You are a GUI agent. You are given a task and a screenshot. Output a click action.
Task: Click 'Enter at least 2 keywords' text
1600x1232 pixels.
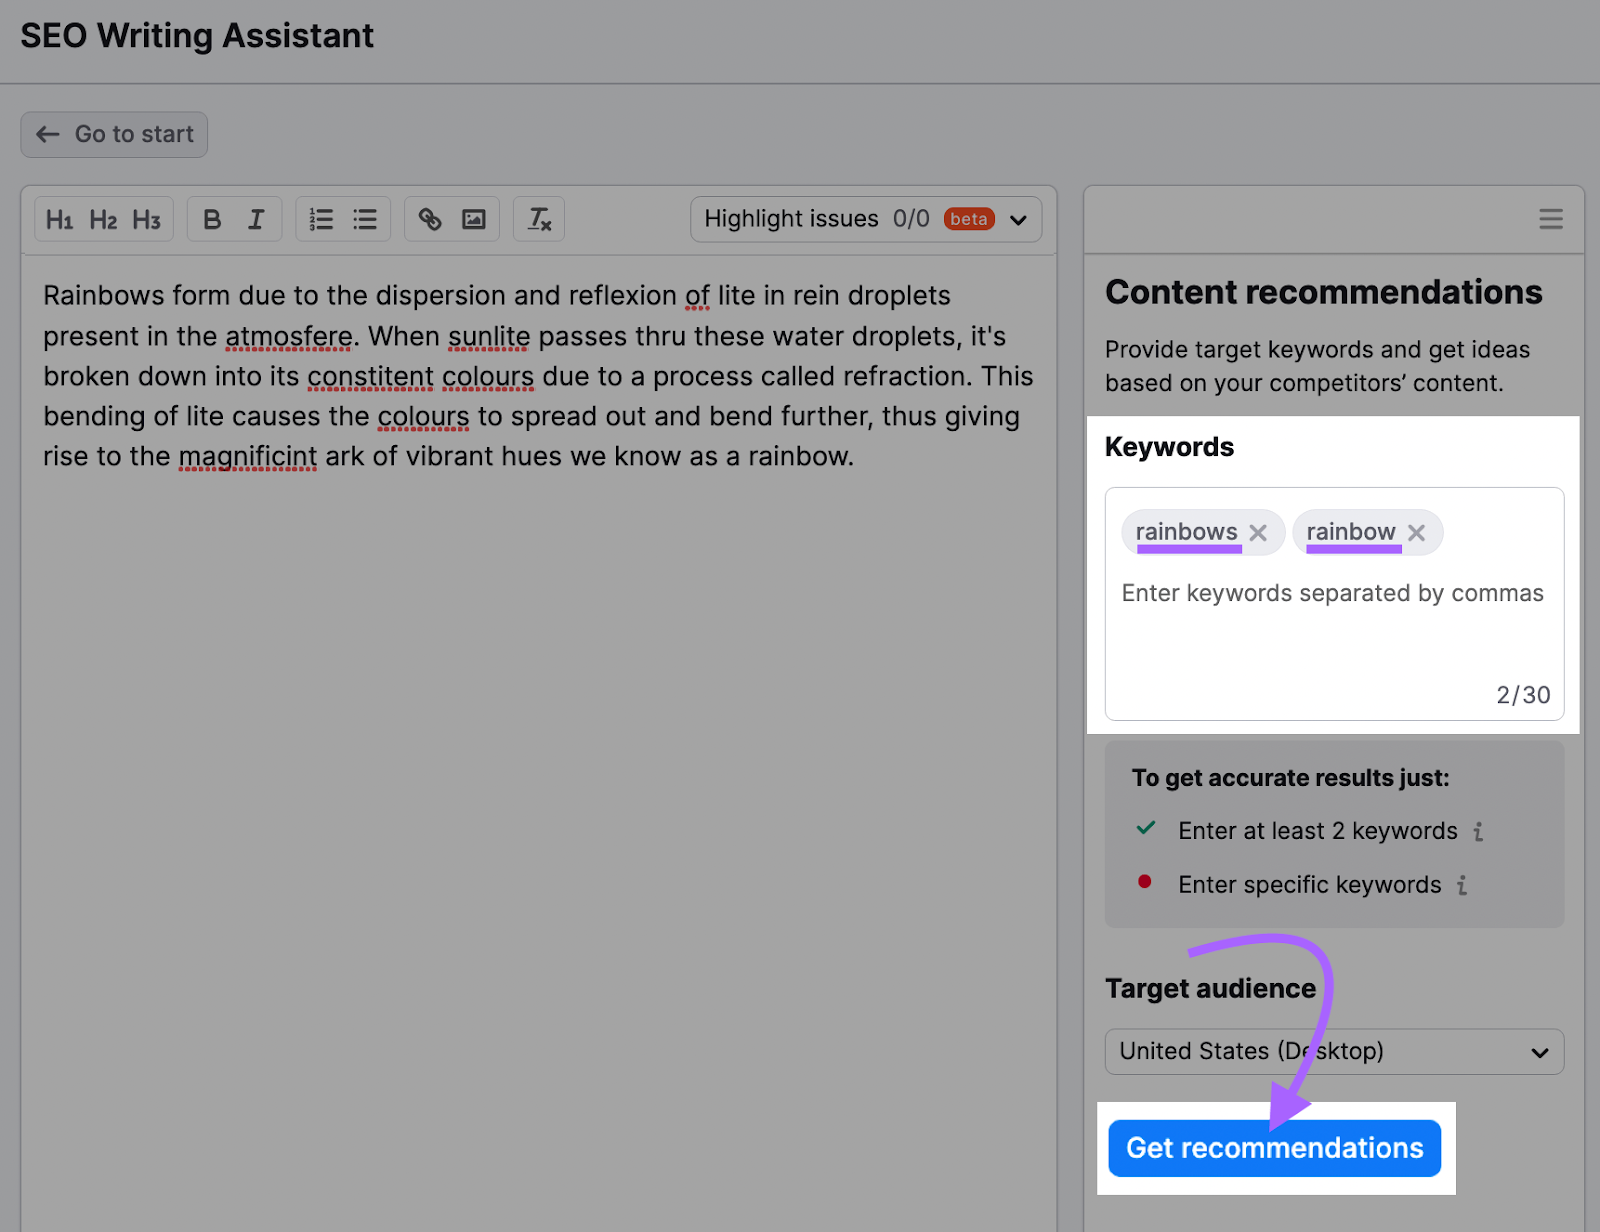click(x=1318, y=831)
